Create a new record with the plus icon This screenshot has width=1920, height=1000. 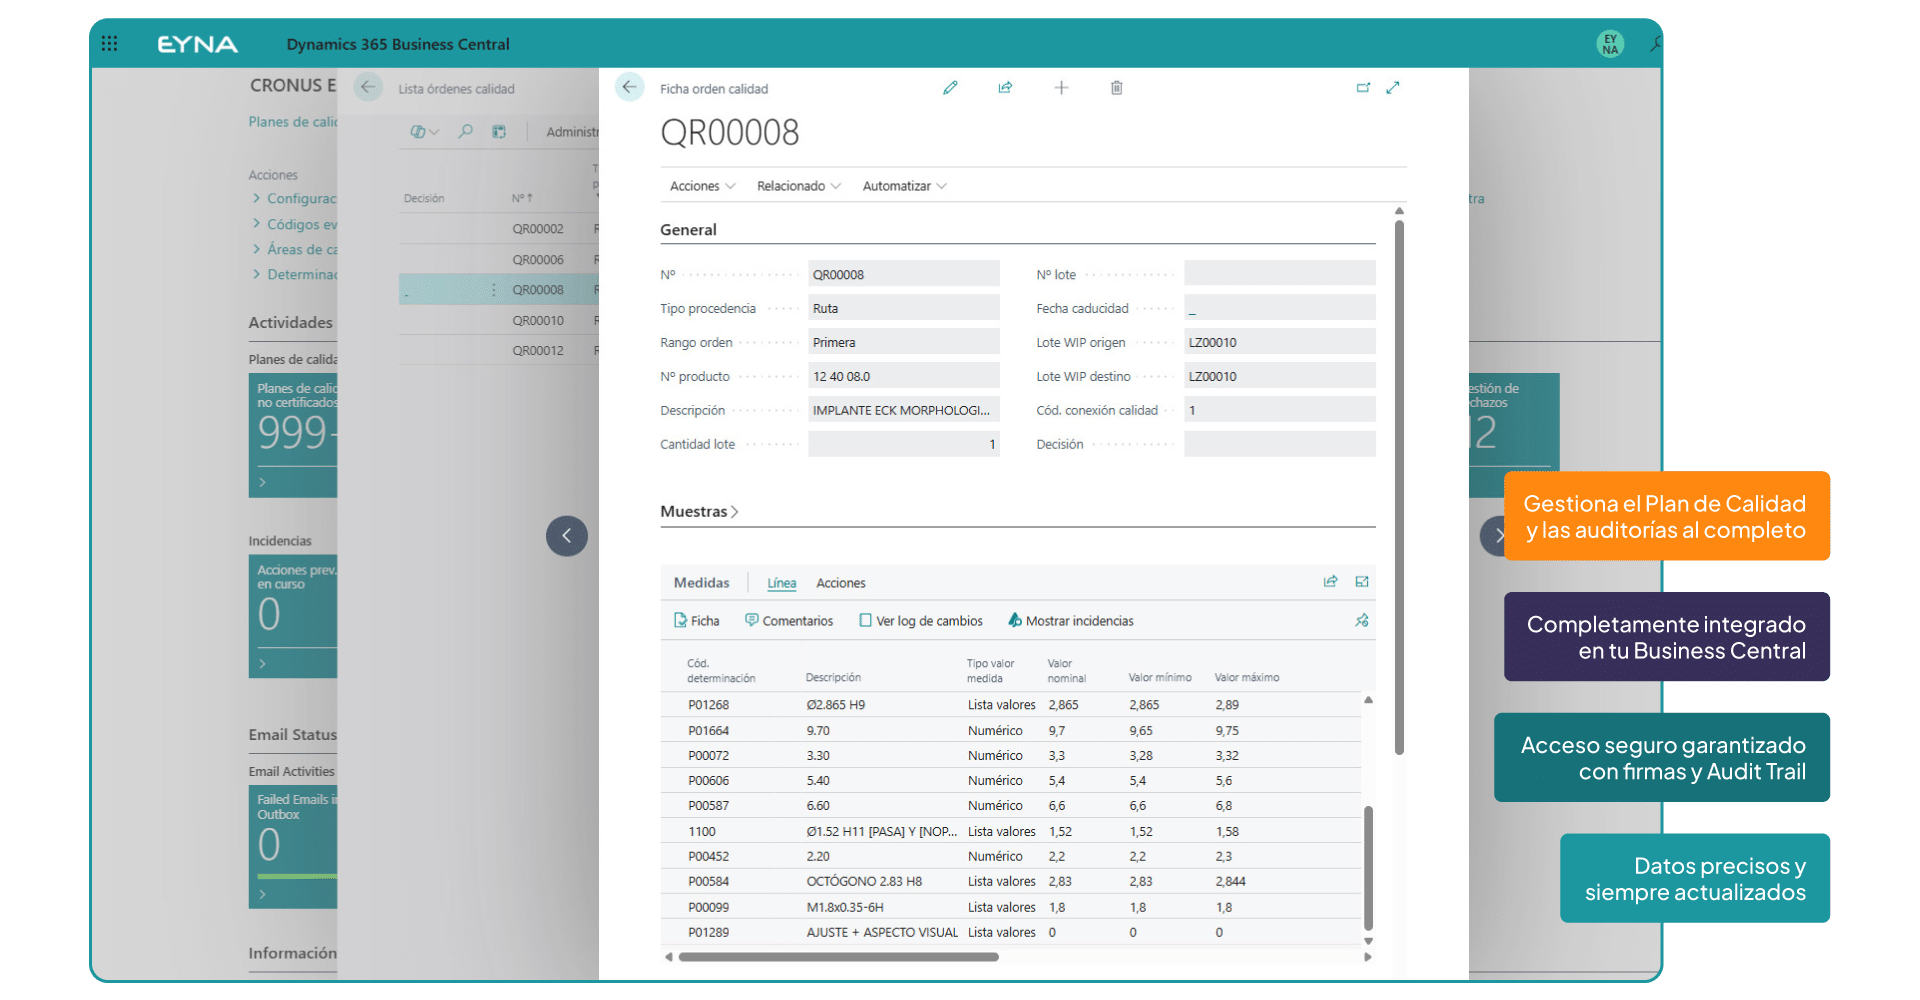tap(1061, 88)
